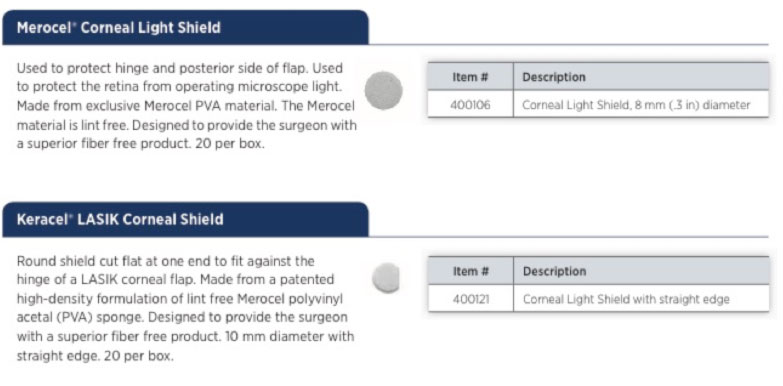This screenshot has height=386, width=783.
Task: Click item number 400121
Action: click(470, 299)
